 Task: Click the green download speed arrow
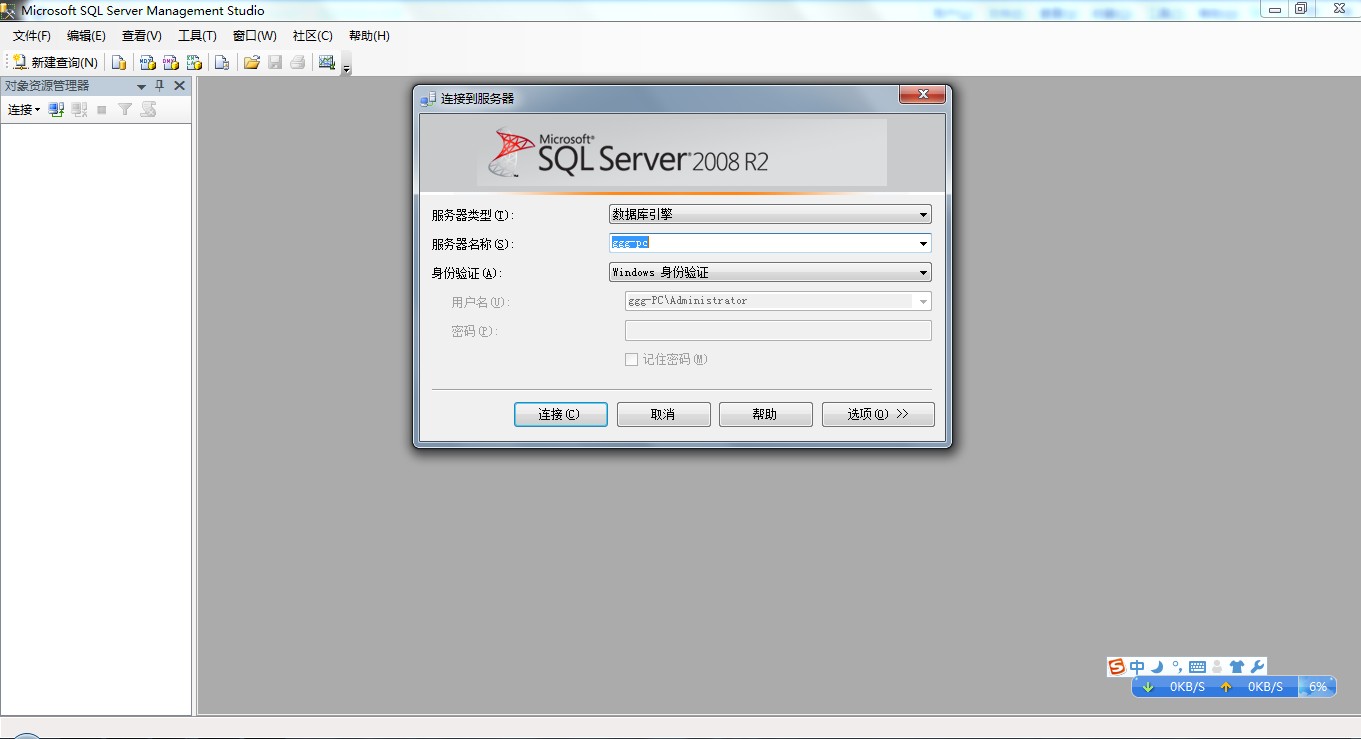(1148, 687)
